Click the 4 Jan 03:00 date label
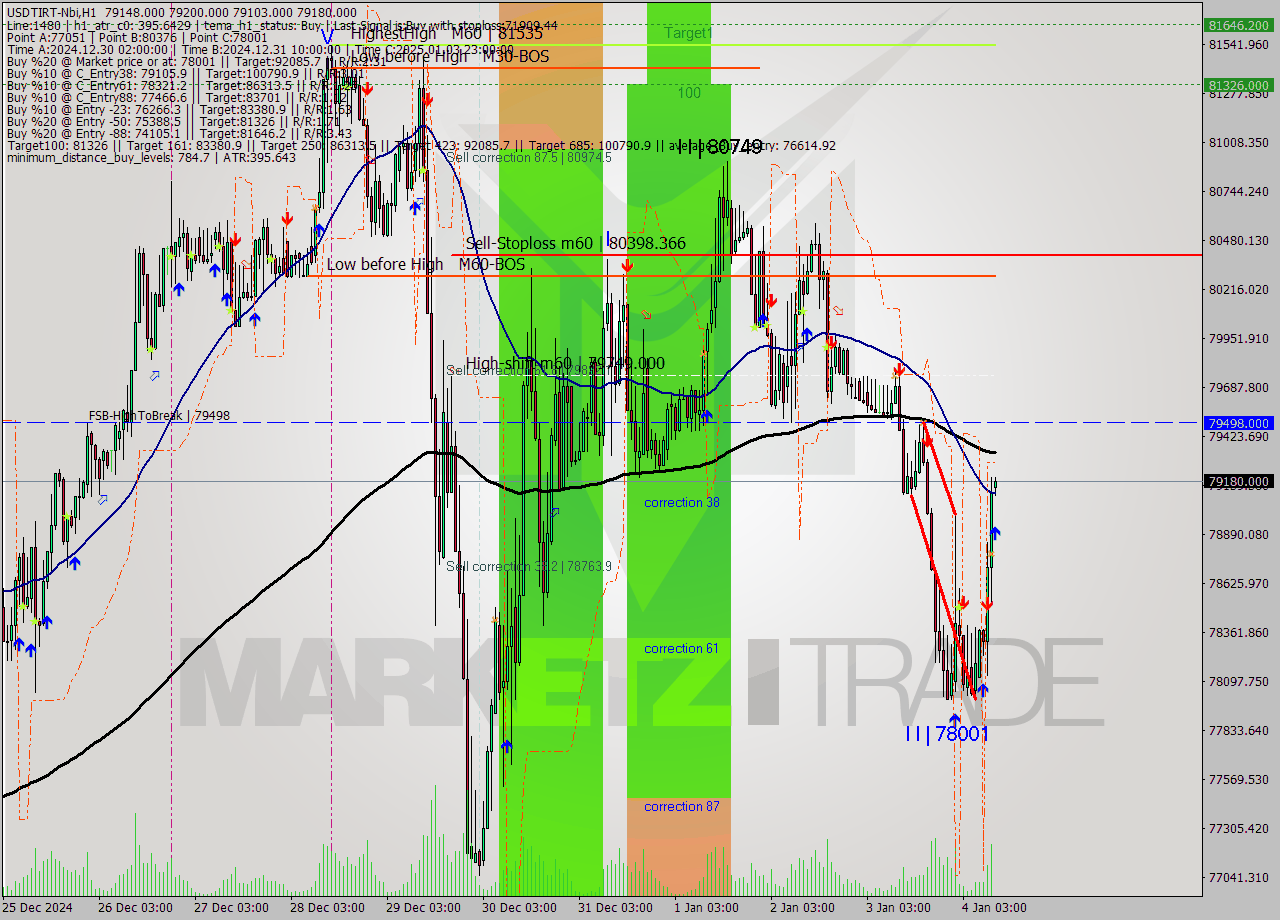1280x920 pixels. coord(994,908)
